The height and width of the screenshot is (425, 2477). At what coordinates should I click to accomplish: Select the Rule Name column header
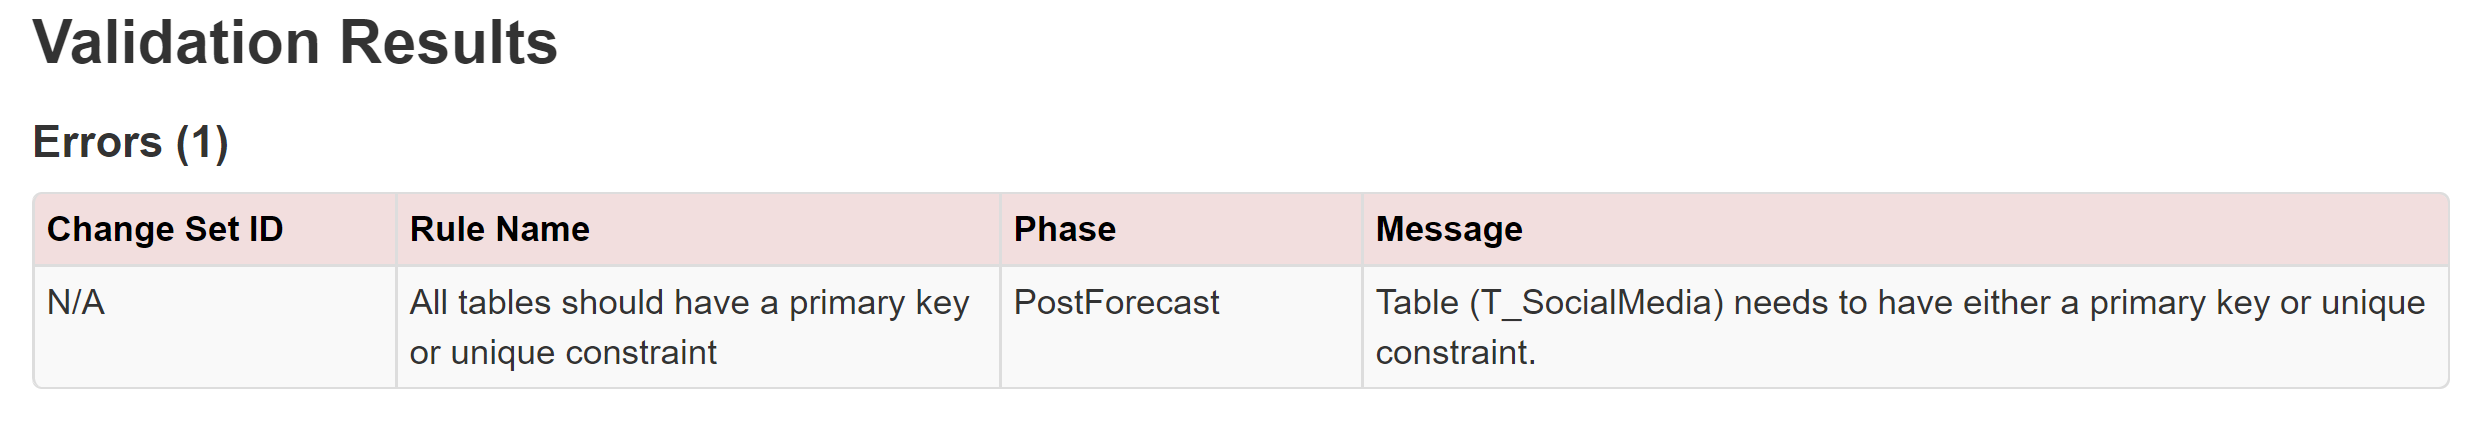pos(500,229)
